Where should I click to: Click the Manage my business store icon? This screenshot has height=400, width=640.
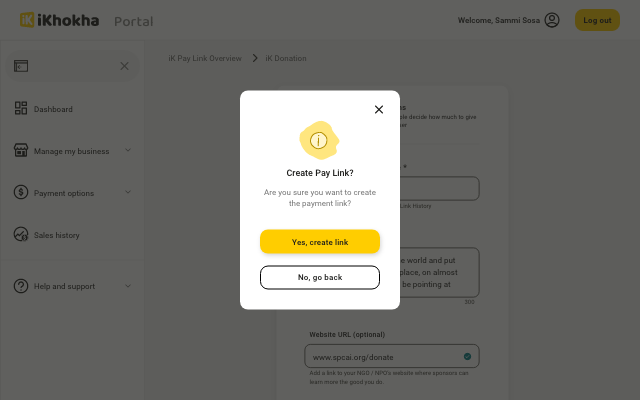[21, 151]
